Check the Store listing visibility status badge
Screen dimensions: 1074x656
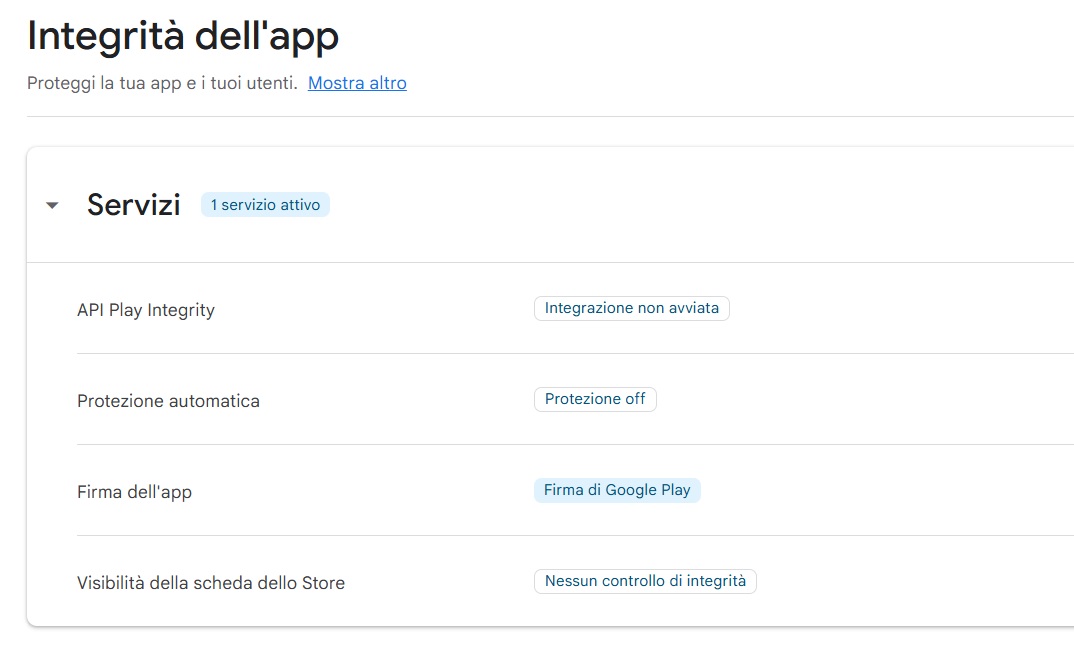tap(645, 581)
